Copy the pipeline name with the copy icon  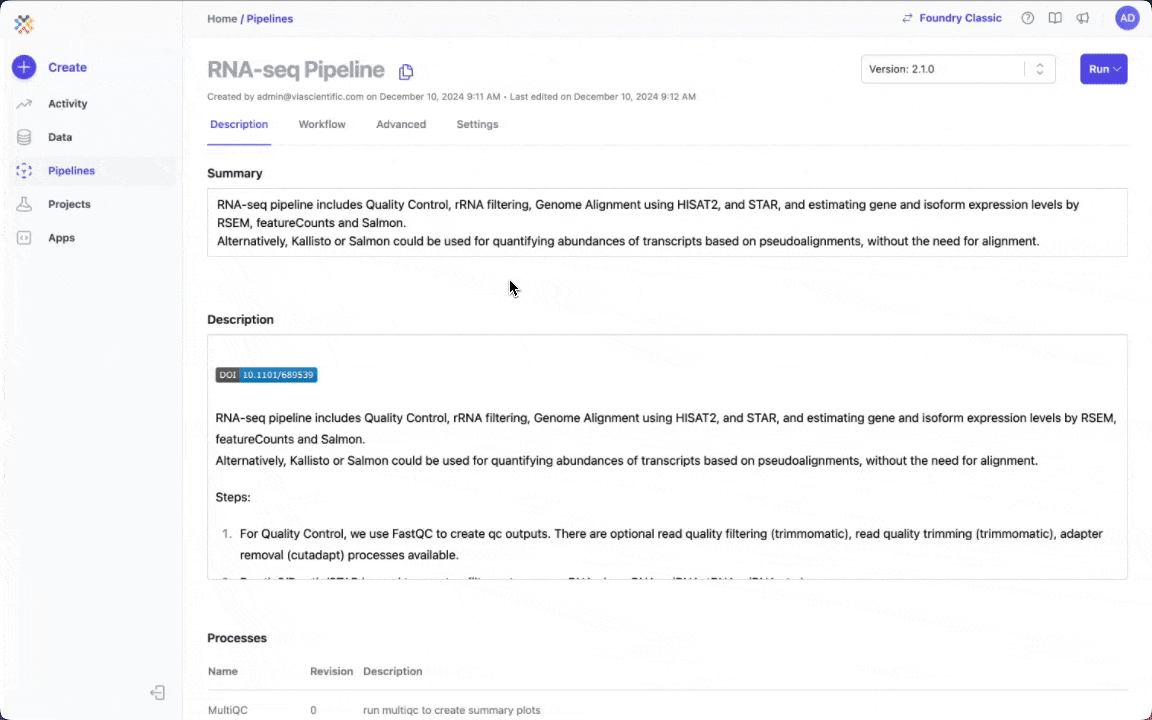(x=406, y=71)
